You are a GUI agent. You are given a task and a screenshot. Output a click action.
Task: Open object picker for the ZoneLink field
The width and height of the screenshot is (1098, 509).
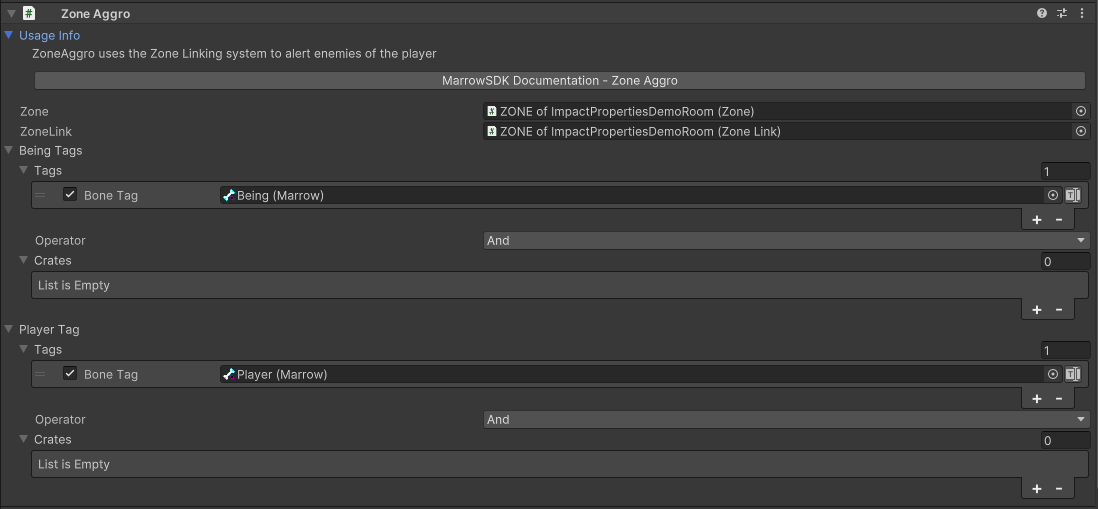click(1080, 132)
